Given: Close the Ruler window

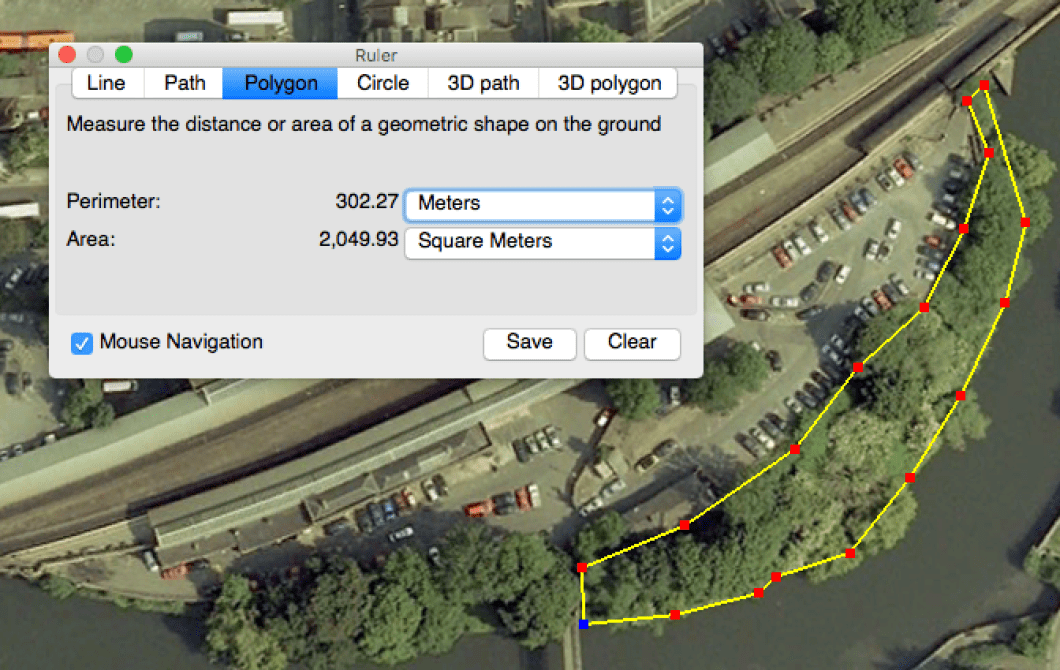Looking at the screenshot, I should 67,55.
